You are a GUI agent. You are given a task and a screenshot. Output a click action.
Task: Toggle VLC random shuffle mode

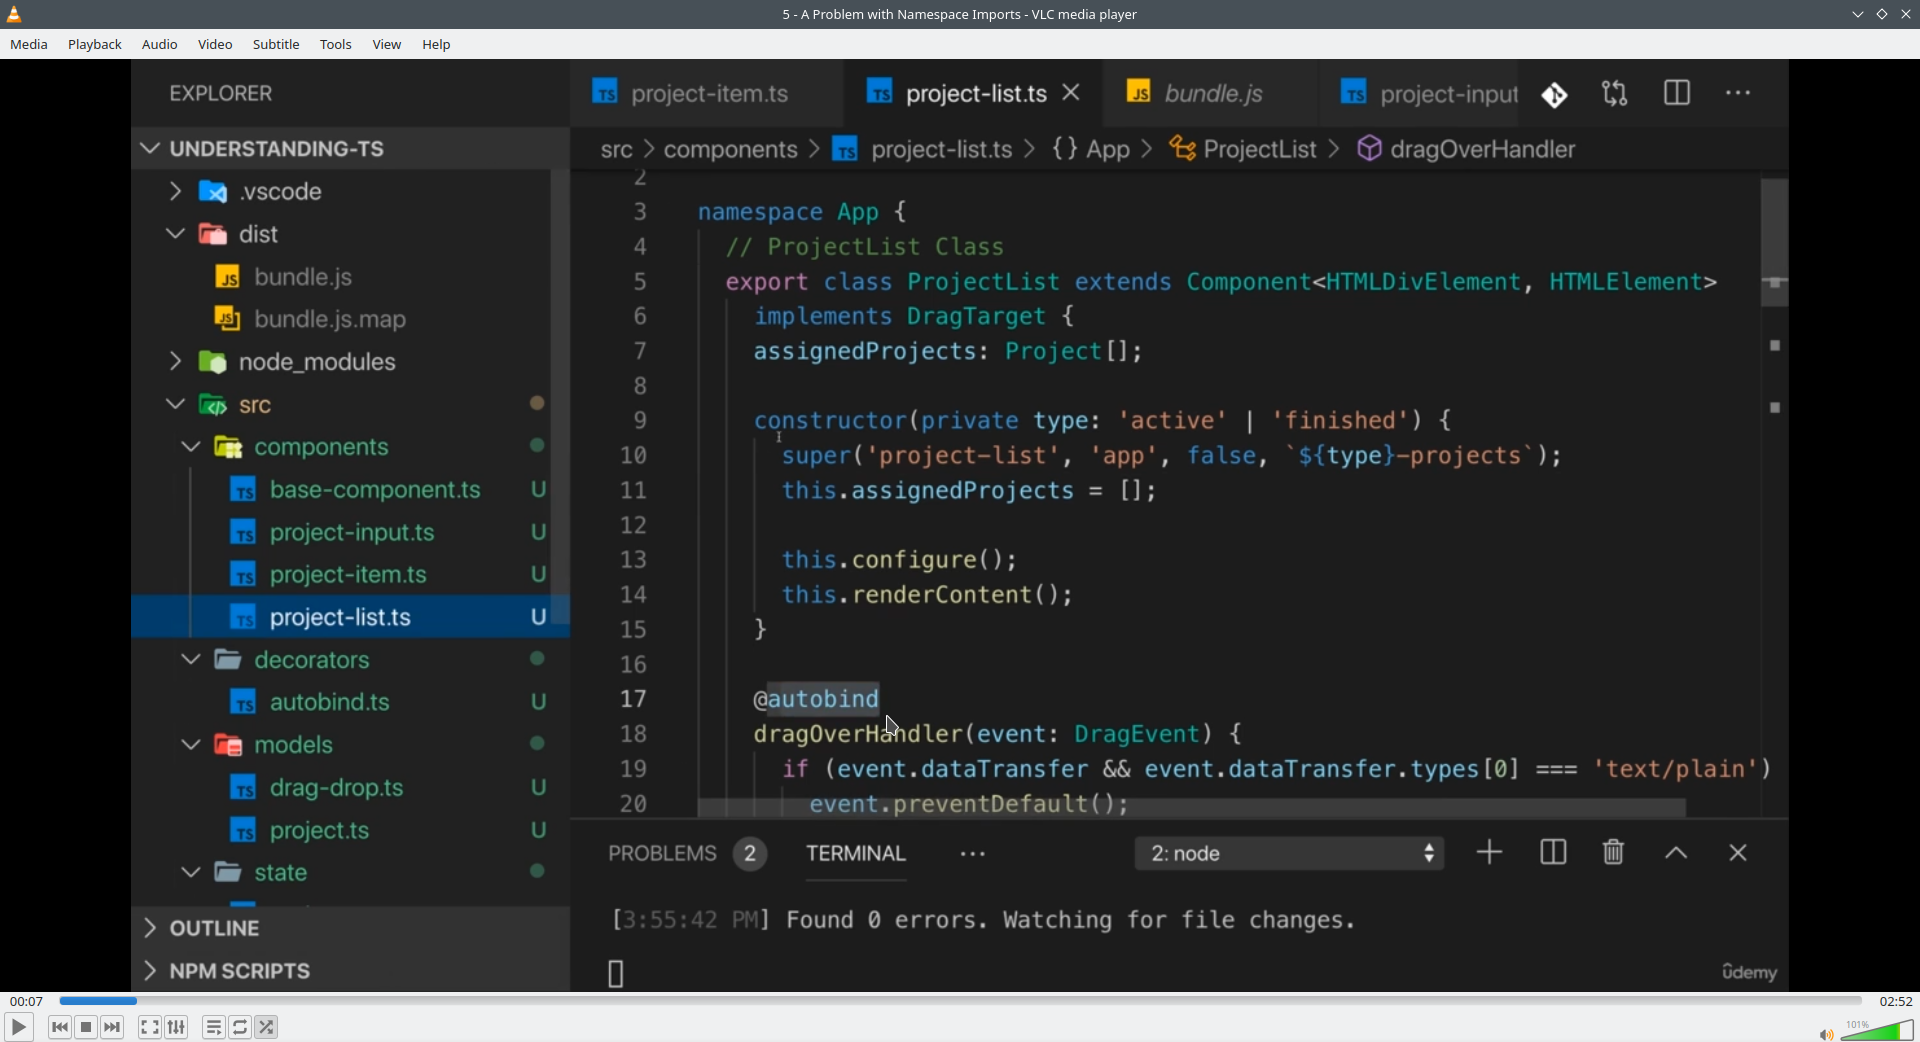(x=267, y=1027)
